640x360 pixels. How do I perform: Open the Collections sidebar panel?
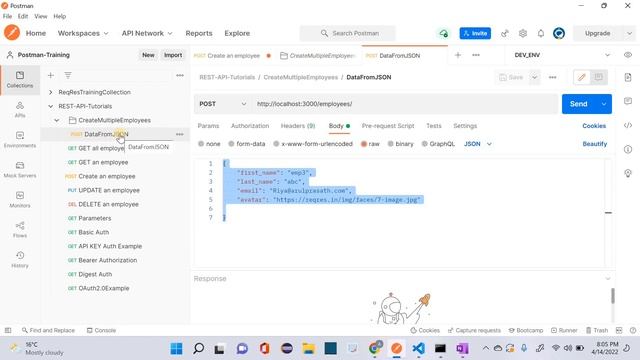(x=20, y=79)
